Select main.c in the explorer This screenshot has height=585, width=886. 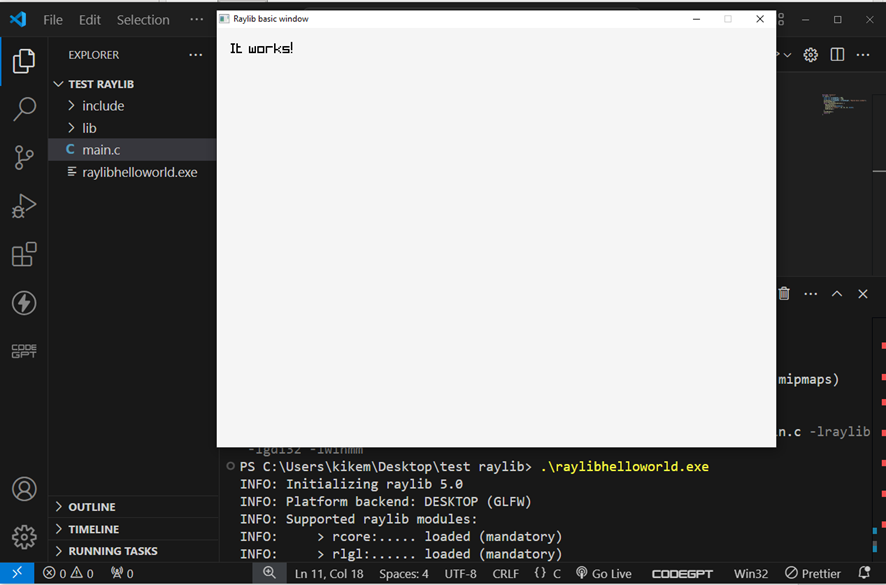point(101,150)
